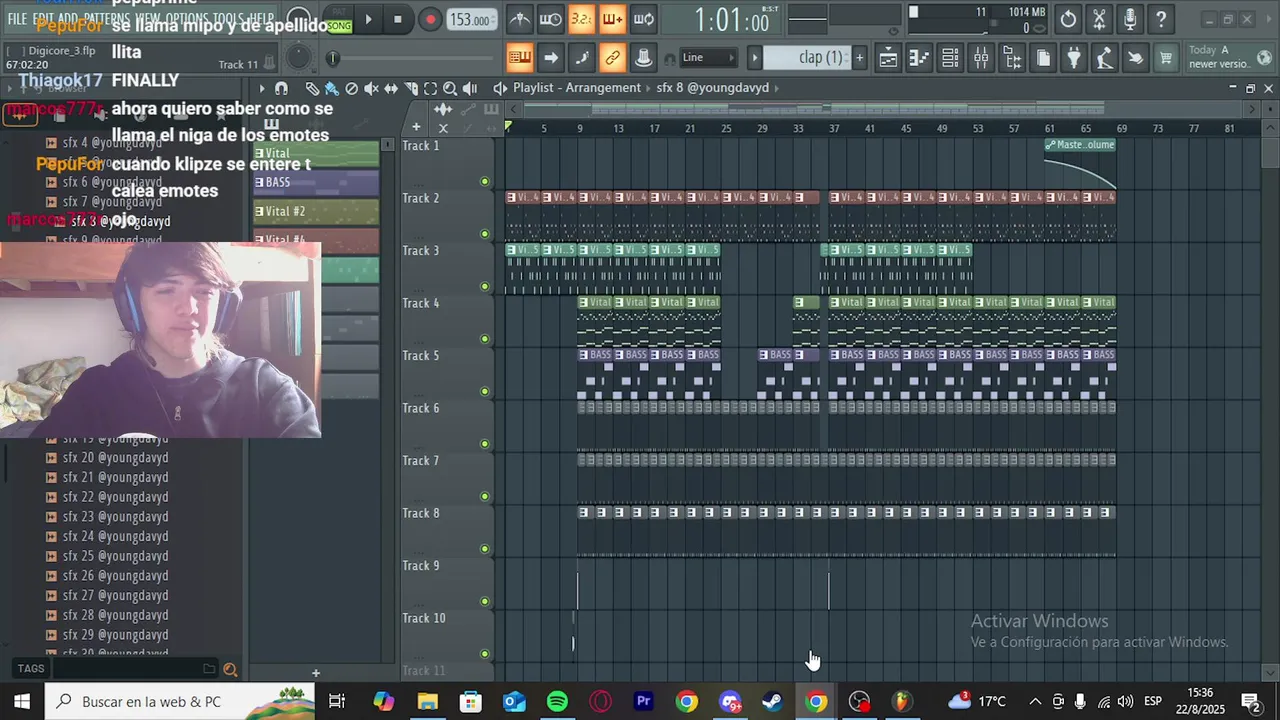
Task: Select sfx 24 @youngdavyd in browser
Action: (x=115, y=536)
